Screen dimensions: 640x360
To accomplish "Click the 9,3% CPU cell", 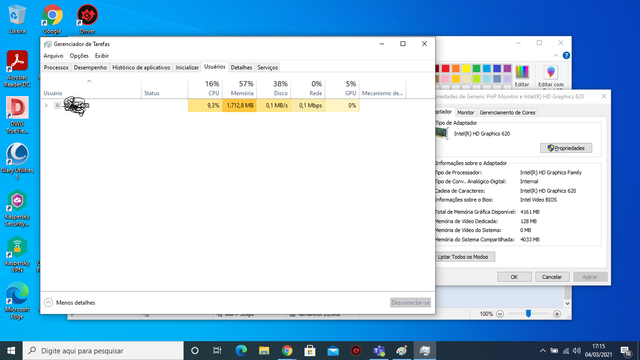I will (205, 105).
